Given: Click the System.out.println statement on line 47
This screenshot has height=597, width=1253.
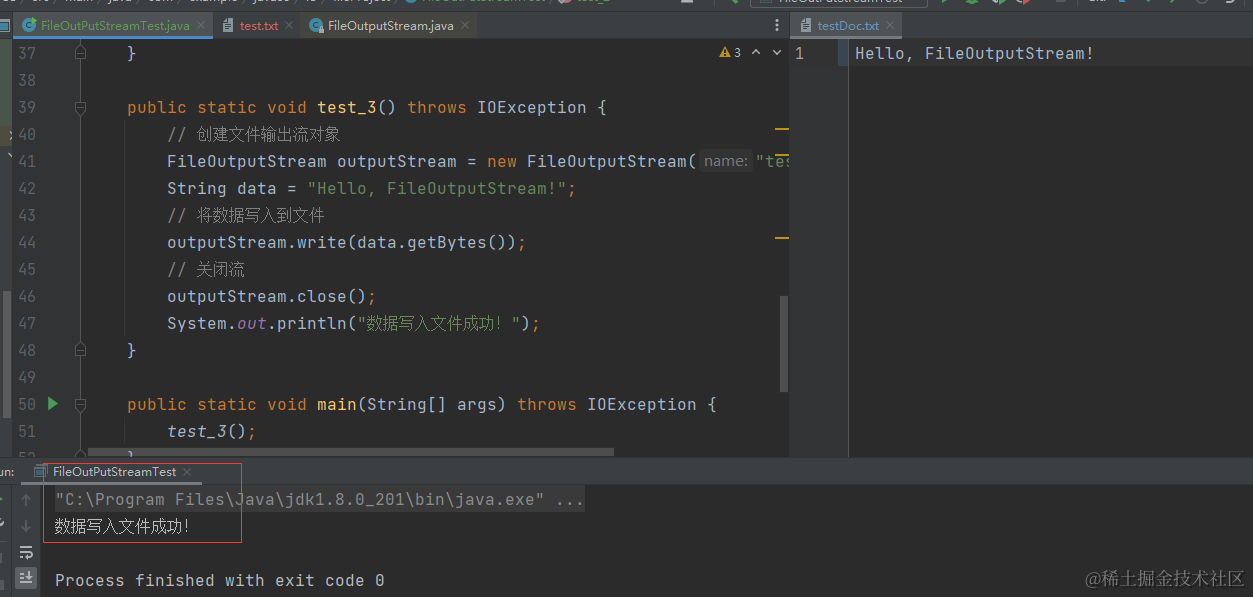Looking at the screenshot, I should (x=353, y=323).
